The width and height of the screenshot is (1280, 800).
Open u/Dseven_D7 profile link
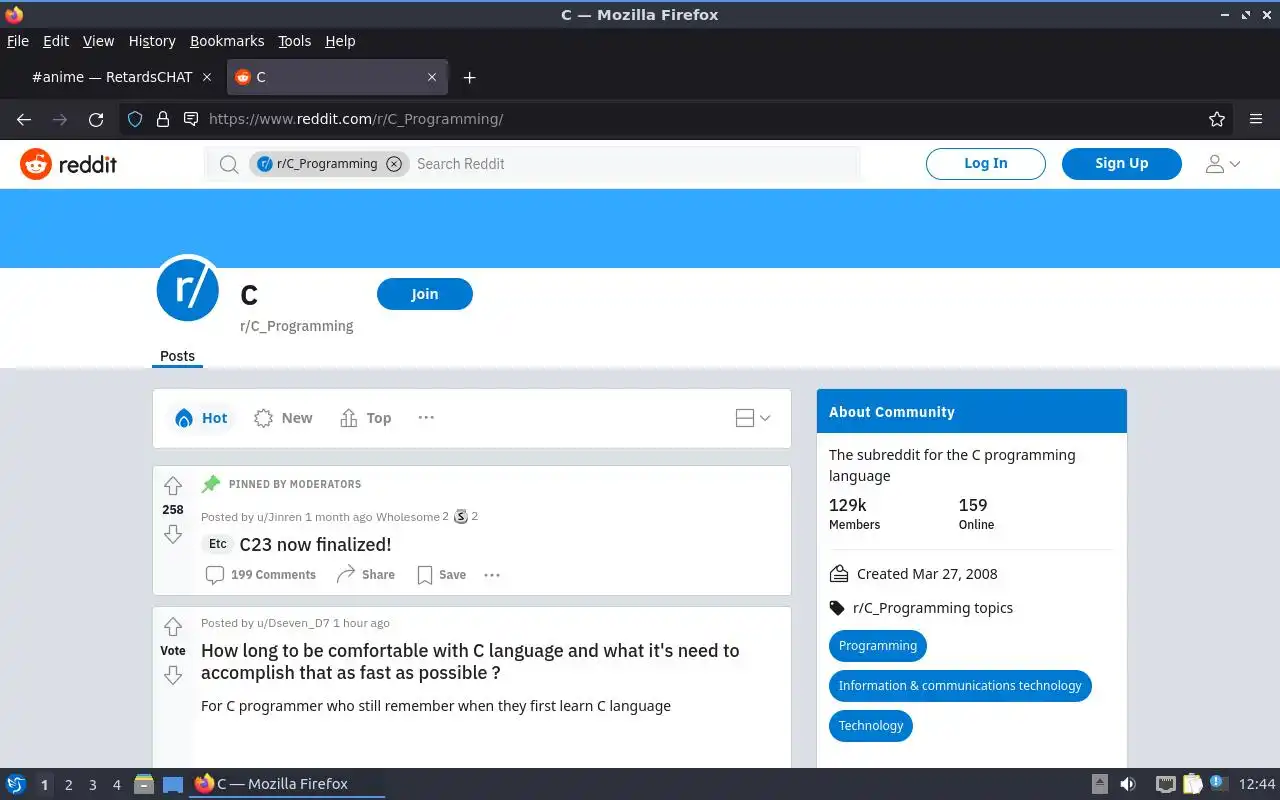[293, 623]
